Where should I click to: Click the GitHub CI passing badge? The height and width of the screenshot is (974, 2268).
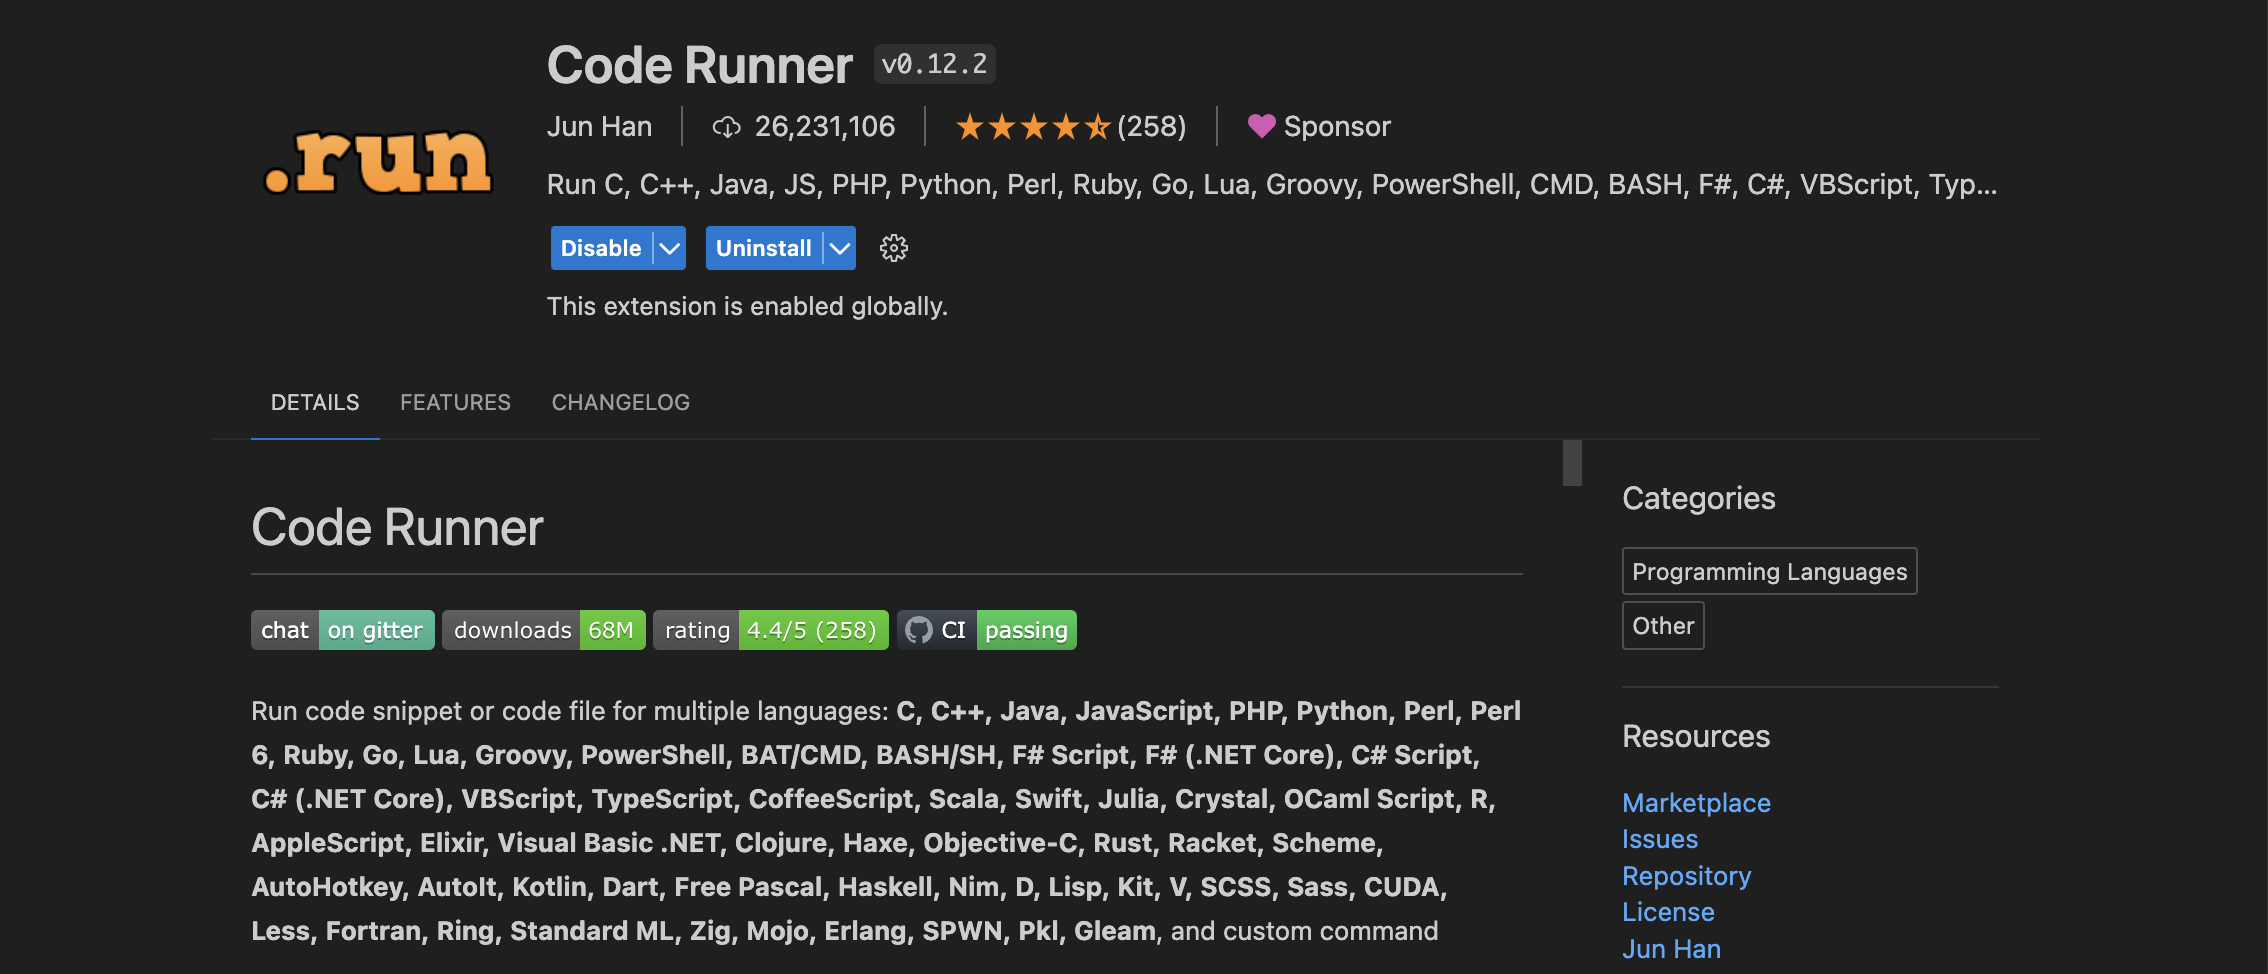987,630
